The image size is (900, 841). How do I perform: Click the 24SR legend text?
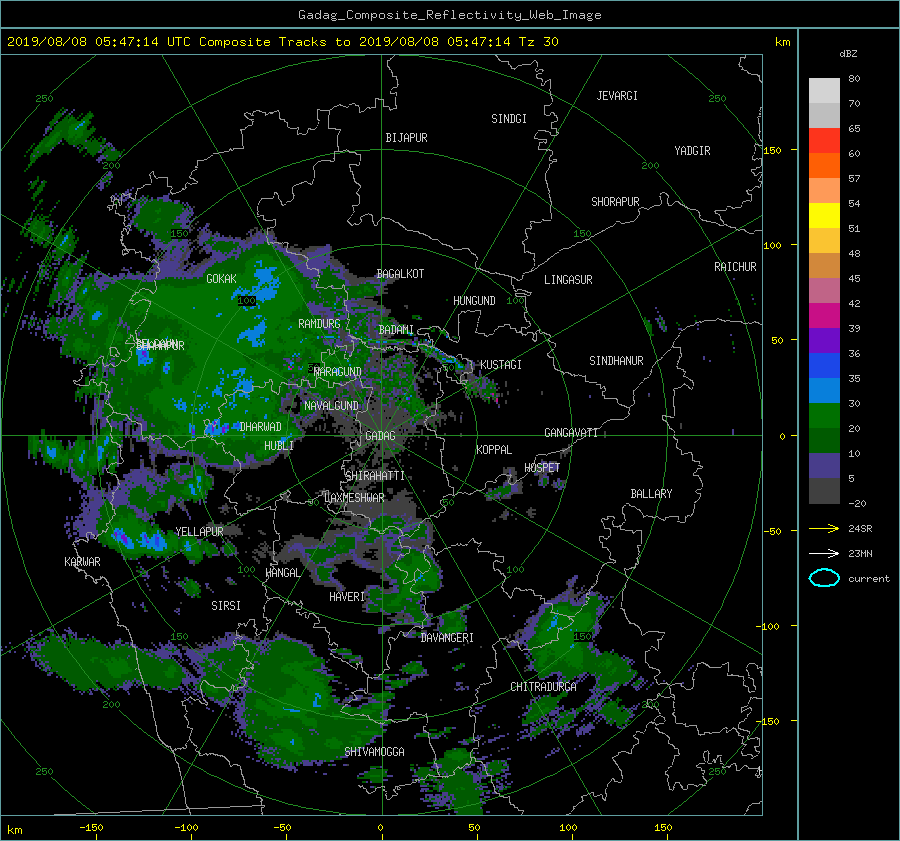(860, 529)
